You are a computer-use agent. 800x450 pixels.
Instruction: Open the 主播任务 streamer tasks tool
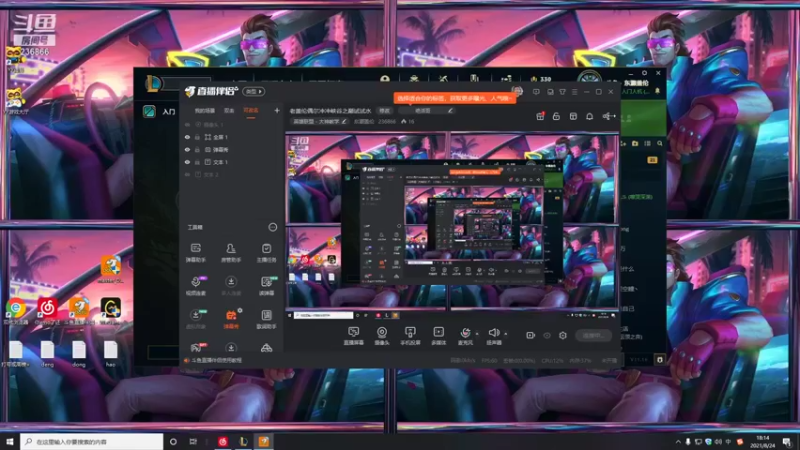(x=266, y=253)
